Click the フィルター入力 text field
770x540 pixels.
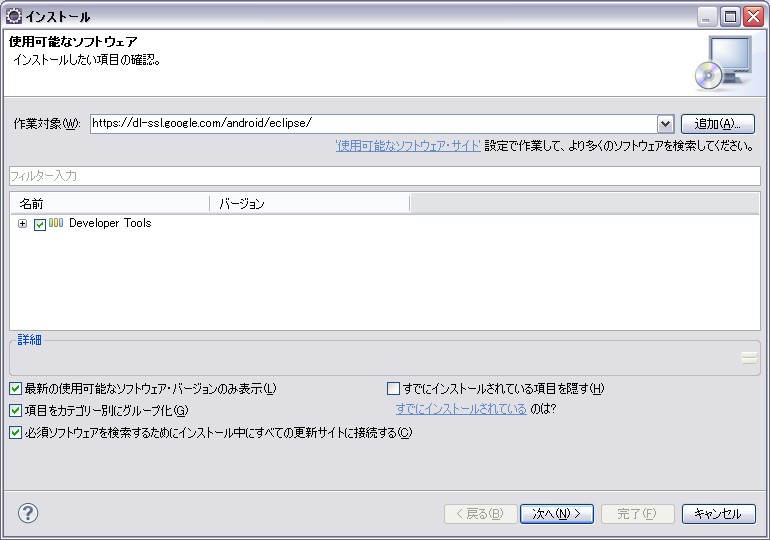tap(385, 176)
